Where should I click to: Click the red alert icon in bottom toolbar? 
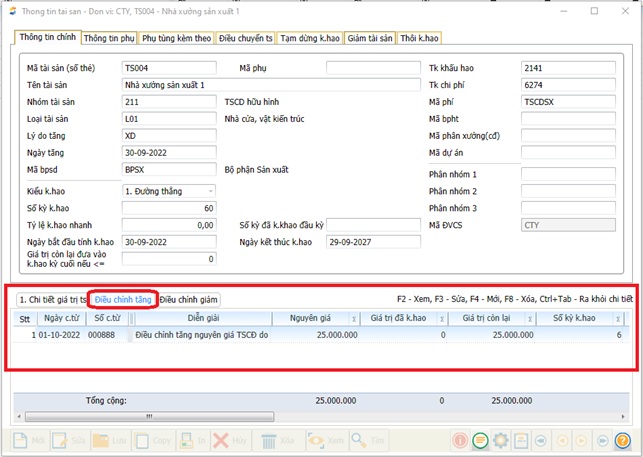(x=460, y=440)
